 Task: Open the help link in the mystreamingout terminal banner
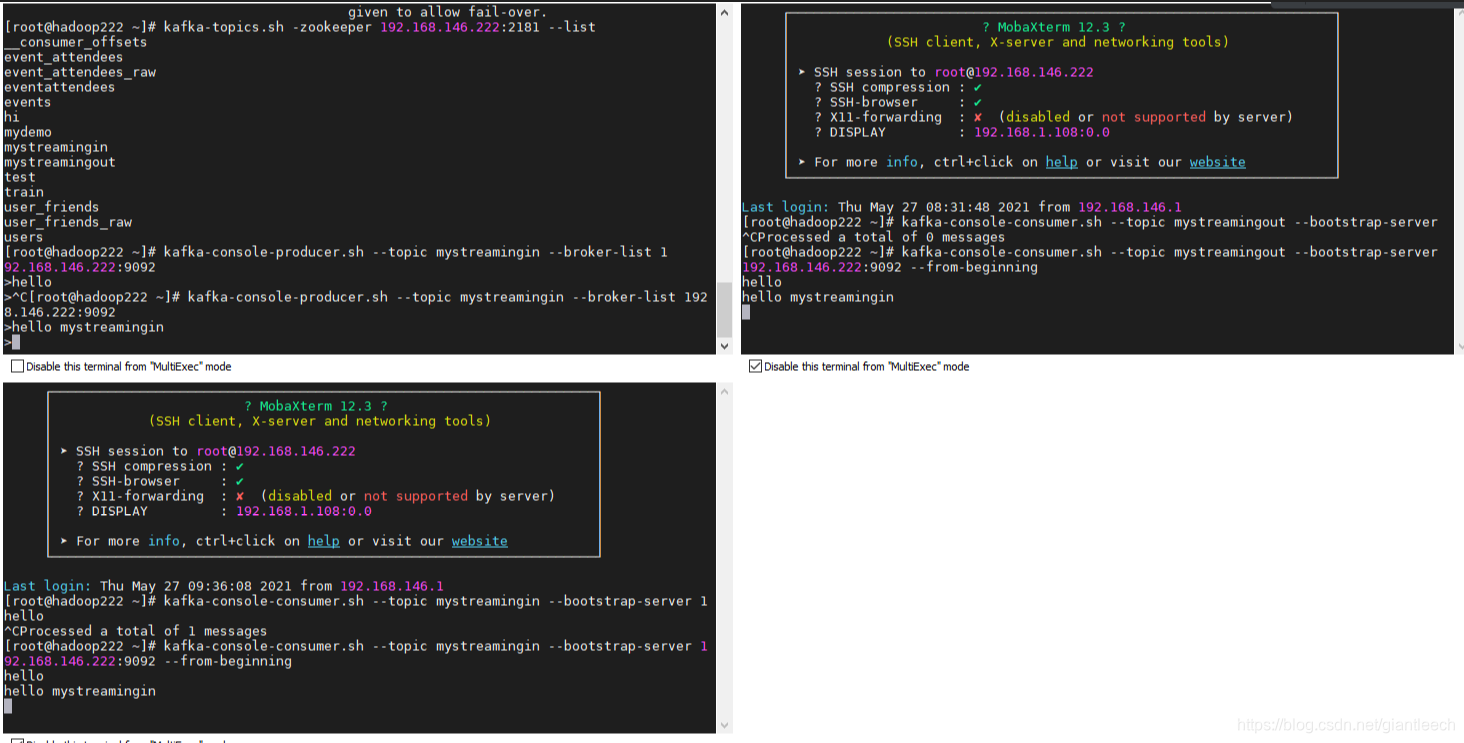[1062, 162]
